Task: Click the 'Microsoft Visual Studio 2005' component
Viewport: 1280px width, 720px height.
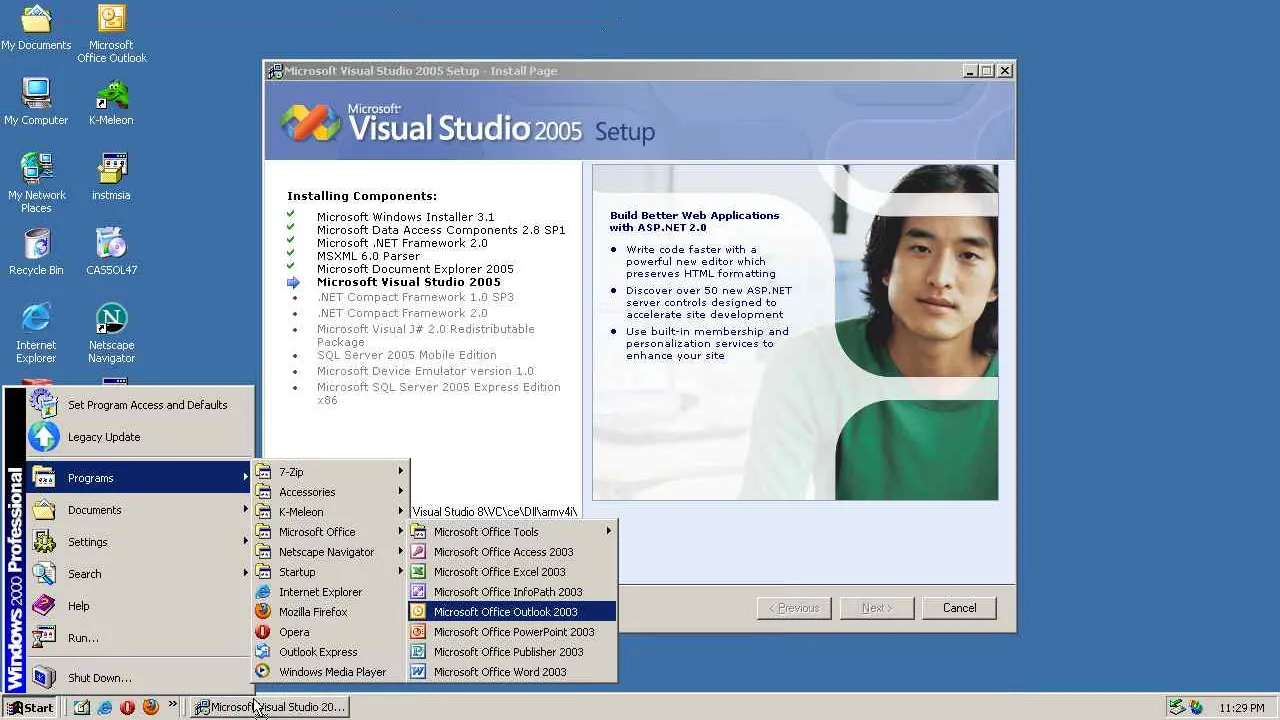Action: [409, 282]
